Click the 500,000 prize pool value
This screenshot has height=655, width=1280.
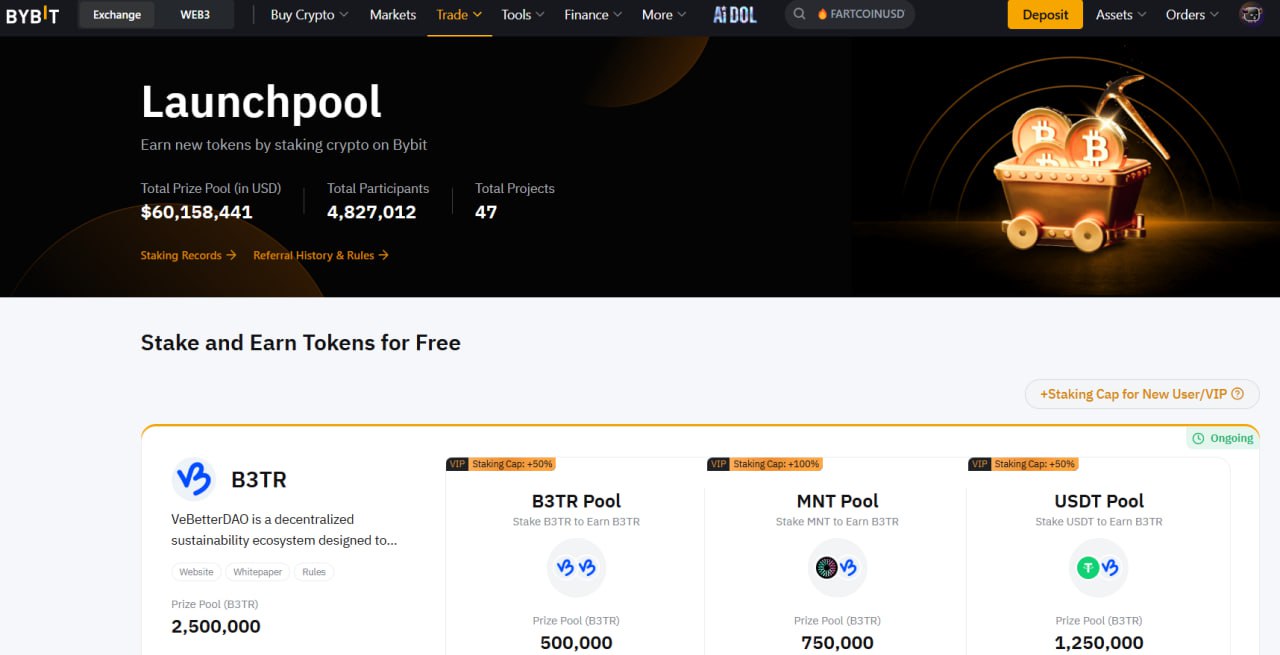[576, 643]
